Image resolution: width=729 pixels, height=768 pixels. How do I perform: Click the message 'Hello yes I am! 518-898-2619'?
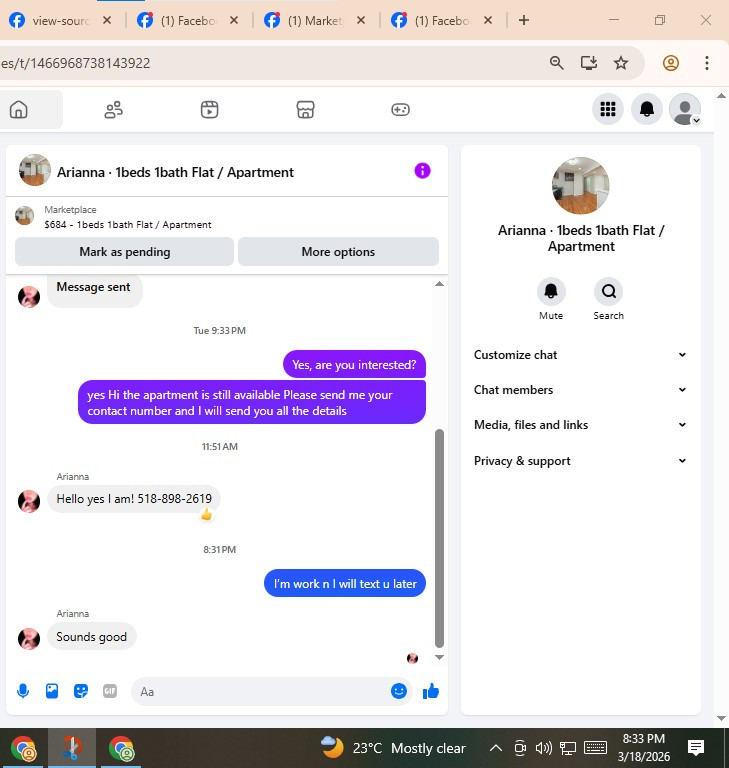pyautogui.click(x=134, y=499)
